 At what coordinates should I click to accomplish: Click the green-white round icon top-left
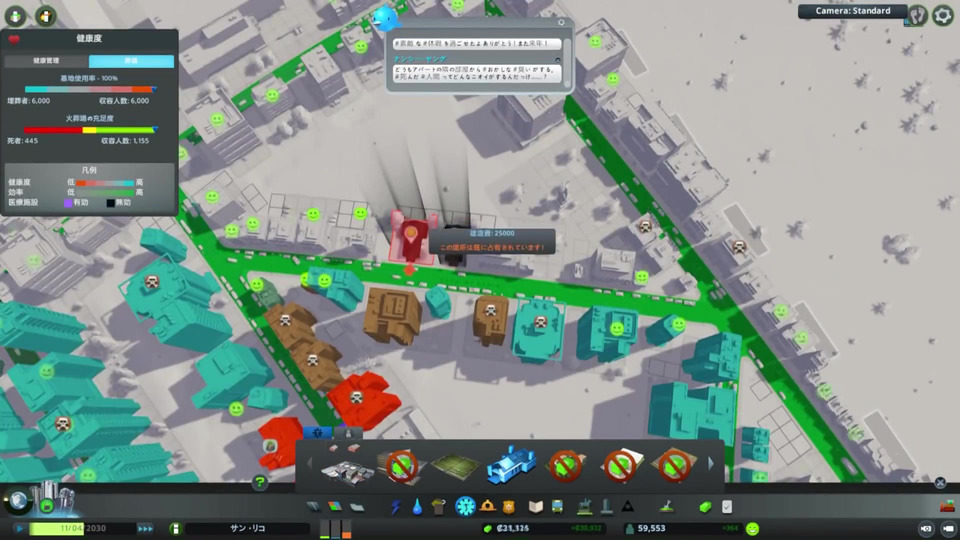pos(15,16)
